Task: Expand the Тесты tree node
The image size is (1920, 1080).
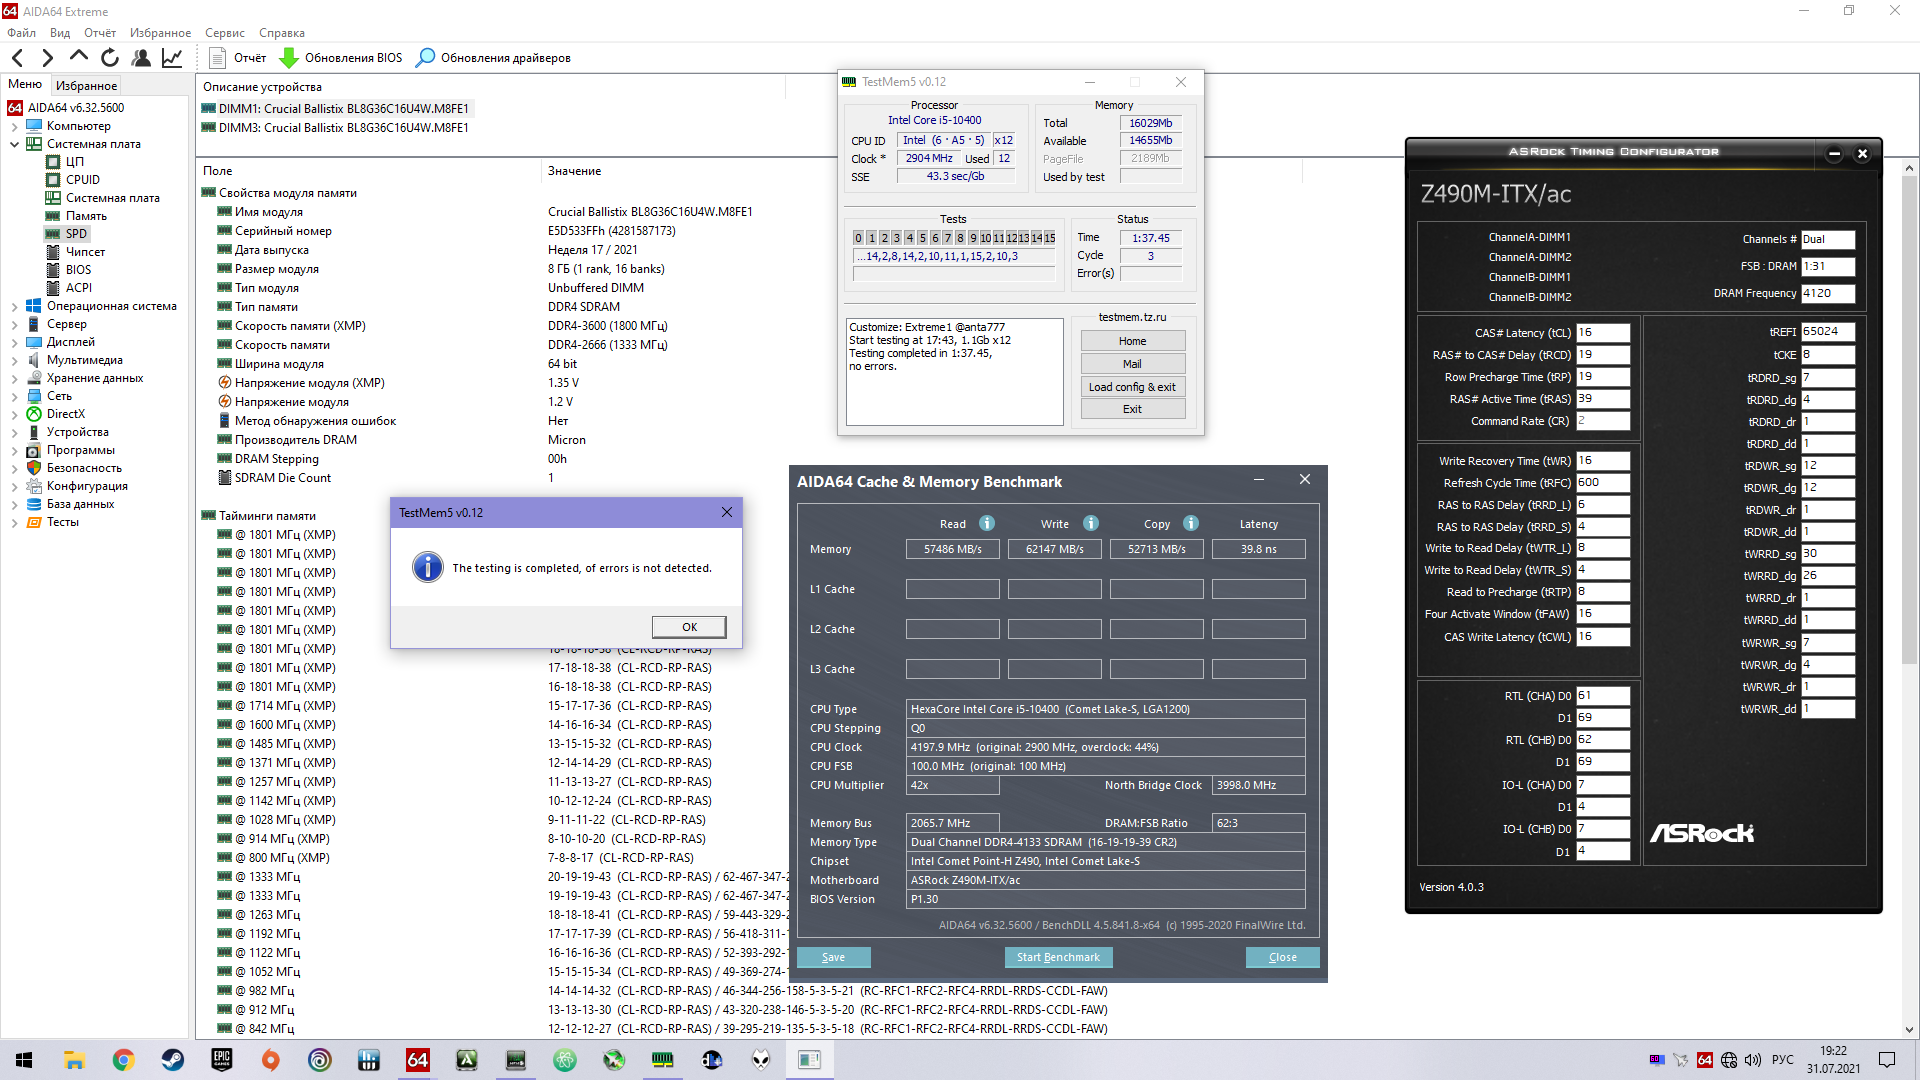Action: tap(14, 522)
